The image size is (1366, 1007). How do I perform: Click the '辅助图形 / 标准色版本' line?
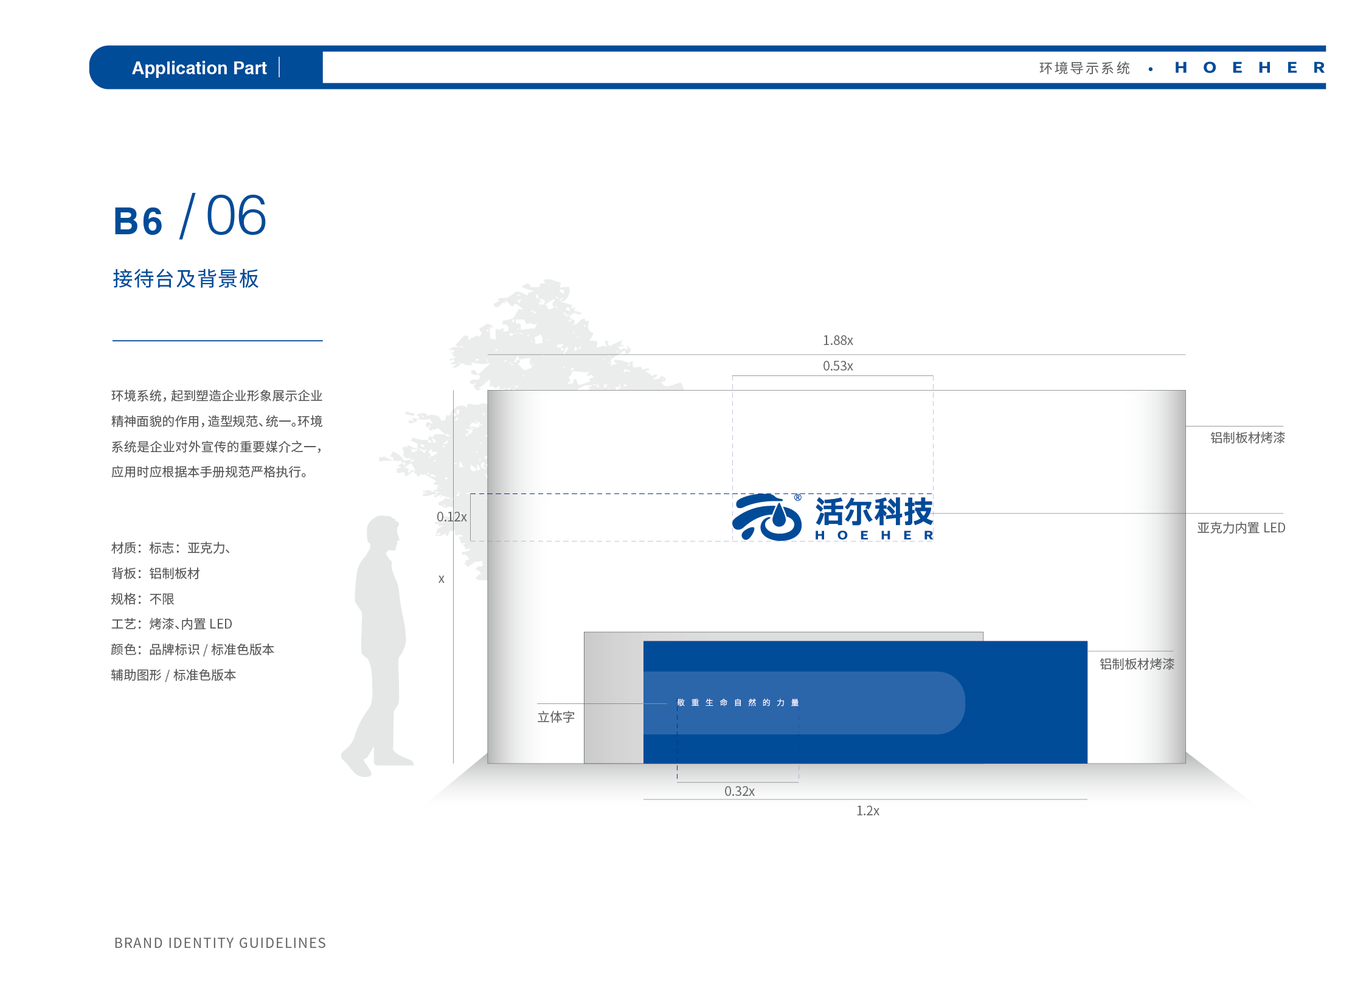pos(174,675)
